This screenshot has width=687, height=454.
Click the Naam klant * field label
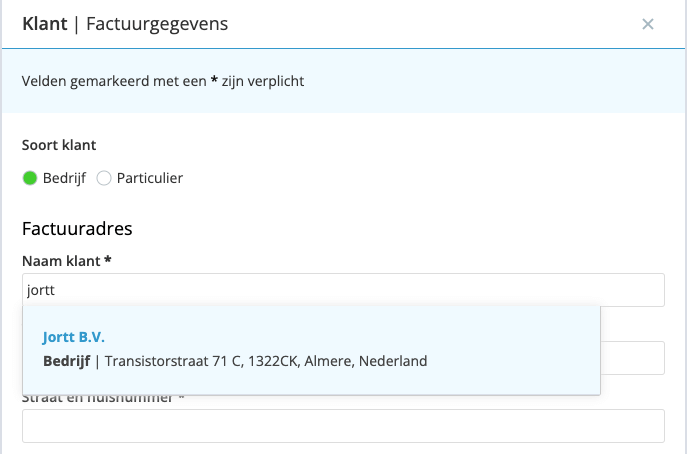tap(67, 261)
